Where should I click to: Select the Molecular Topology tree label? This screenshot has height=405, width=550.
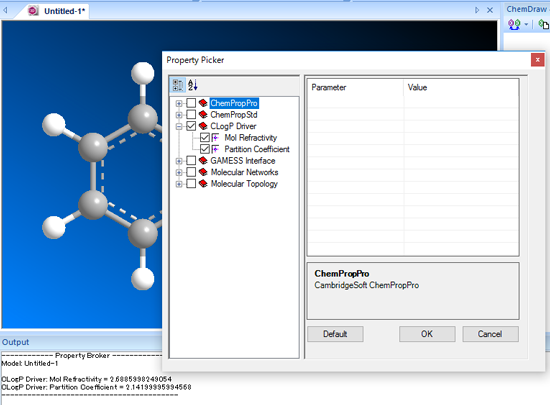pyautogui.click(x=244, y=184)
